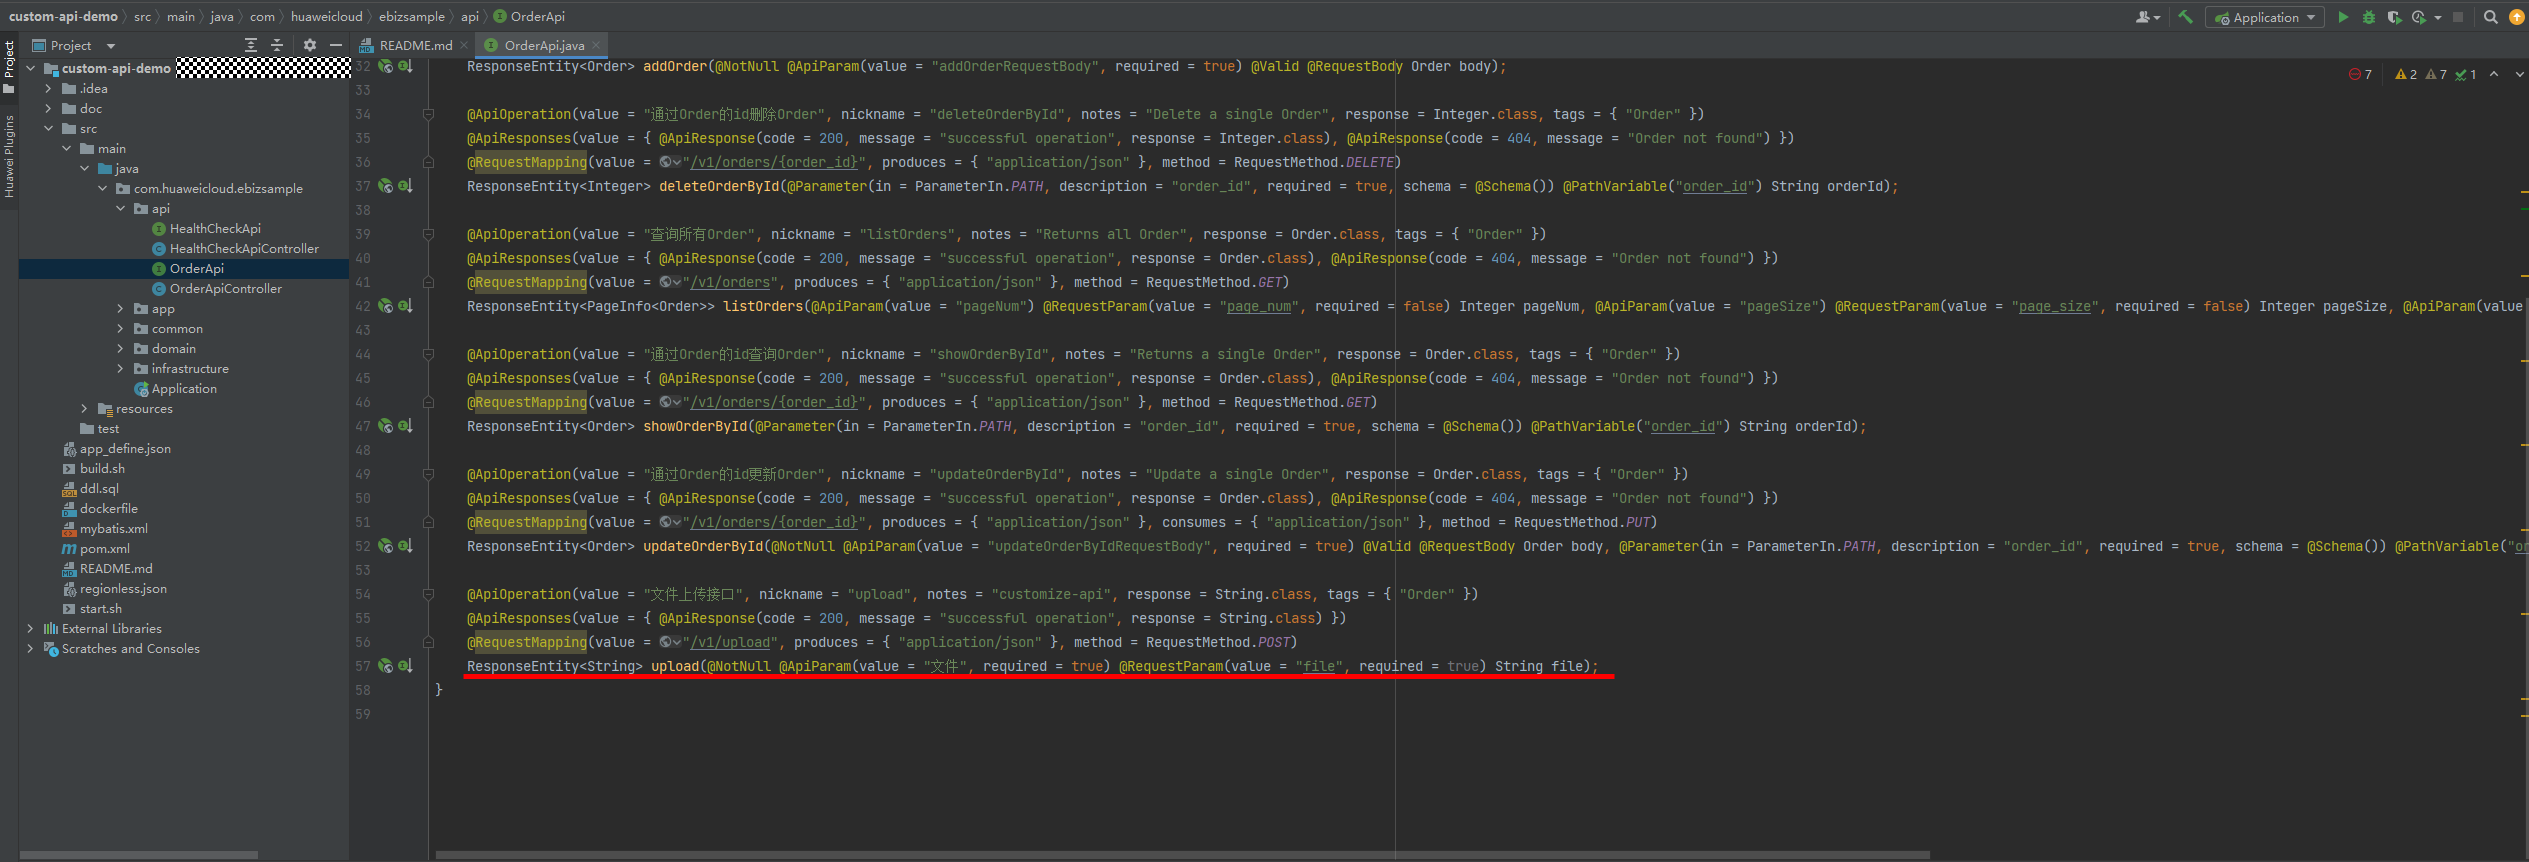This screenshot has height=862, width=2529.
Task: Click the implemented-method gutter icon on line 42
Action: 405,306
